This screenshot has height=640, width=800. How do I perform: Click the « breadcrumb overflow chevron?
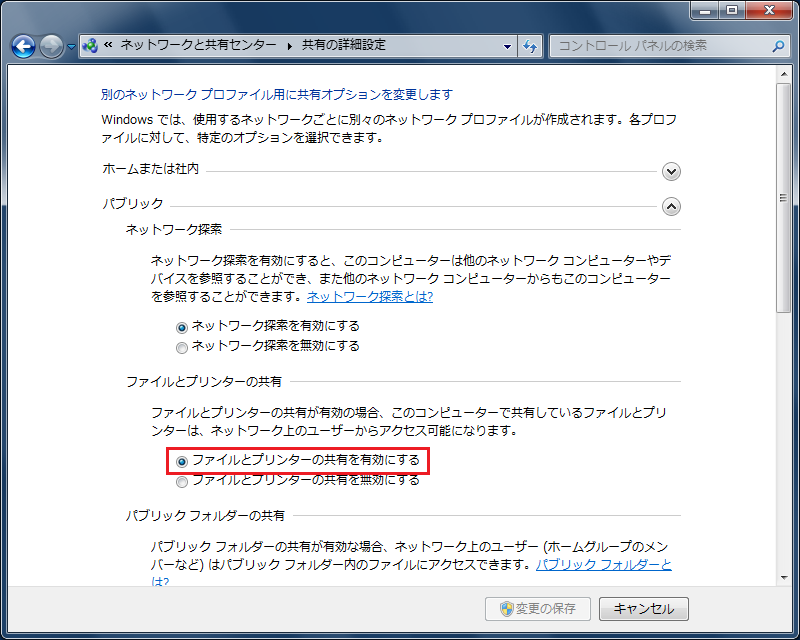[107, 46]
